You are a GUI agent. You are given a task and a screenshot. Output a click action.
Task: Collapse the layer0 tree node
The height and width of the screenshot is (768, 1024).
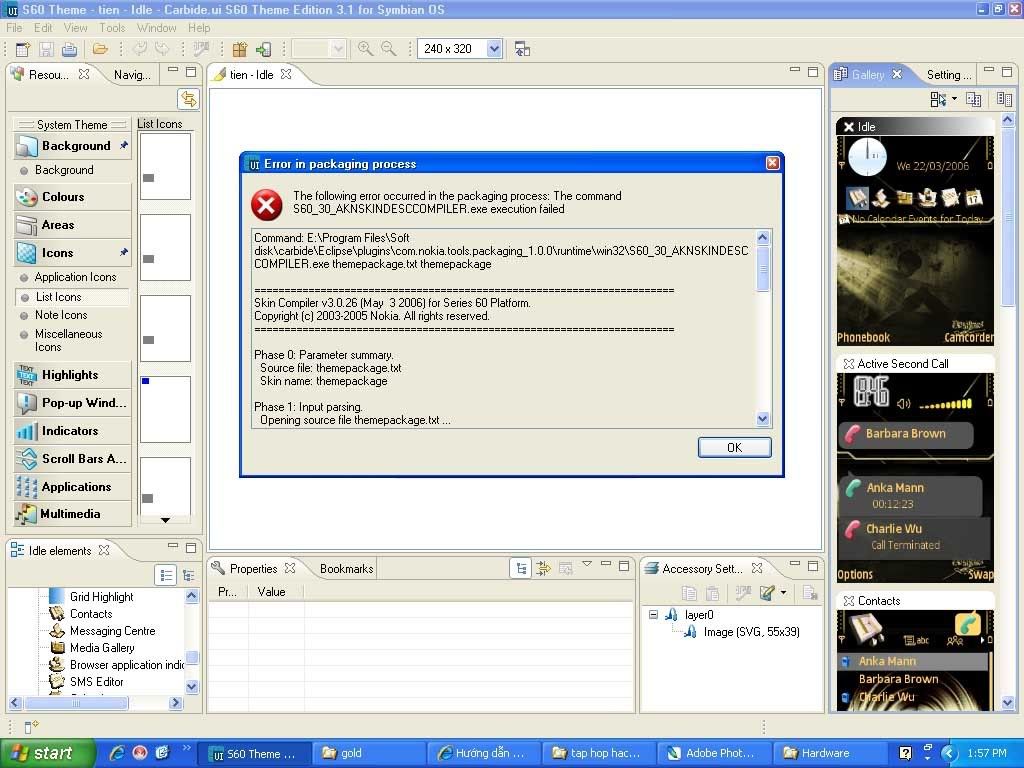click(653, 615)
